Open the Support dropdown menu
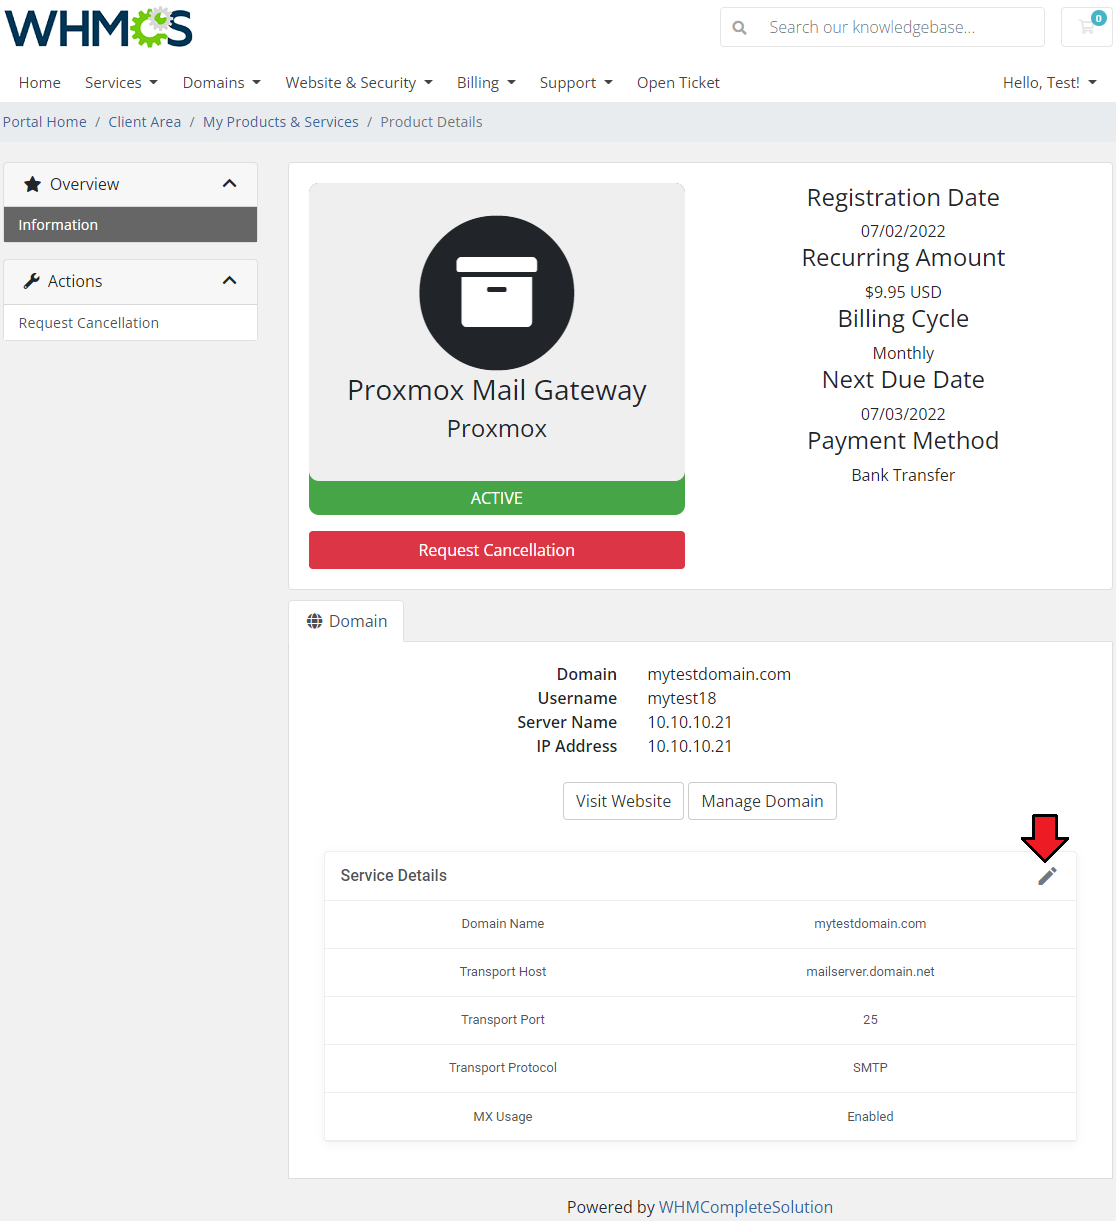The width and height of the screenshot is (1116, 1221). (x=576, y=83)
